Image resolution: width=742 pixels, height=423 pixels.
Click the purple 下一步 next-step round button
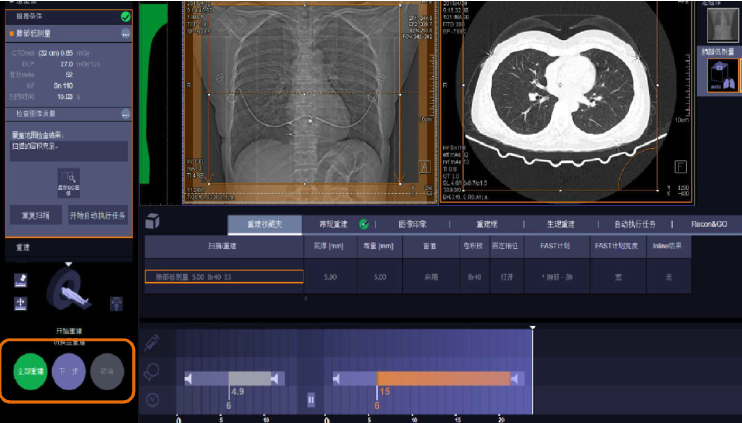click(69, 371)
